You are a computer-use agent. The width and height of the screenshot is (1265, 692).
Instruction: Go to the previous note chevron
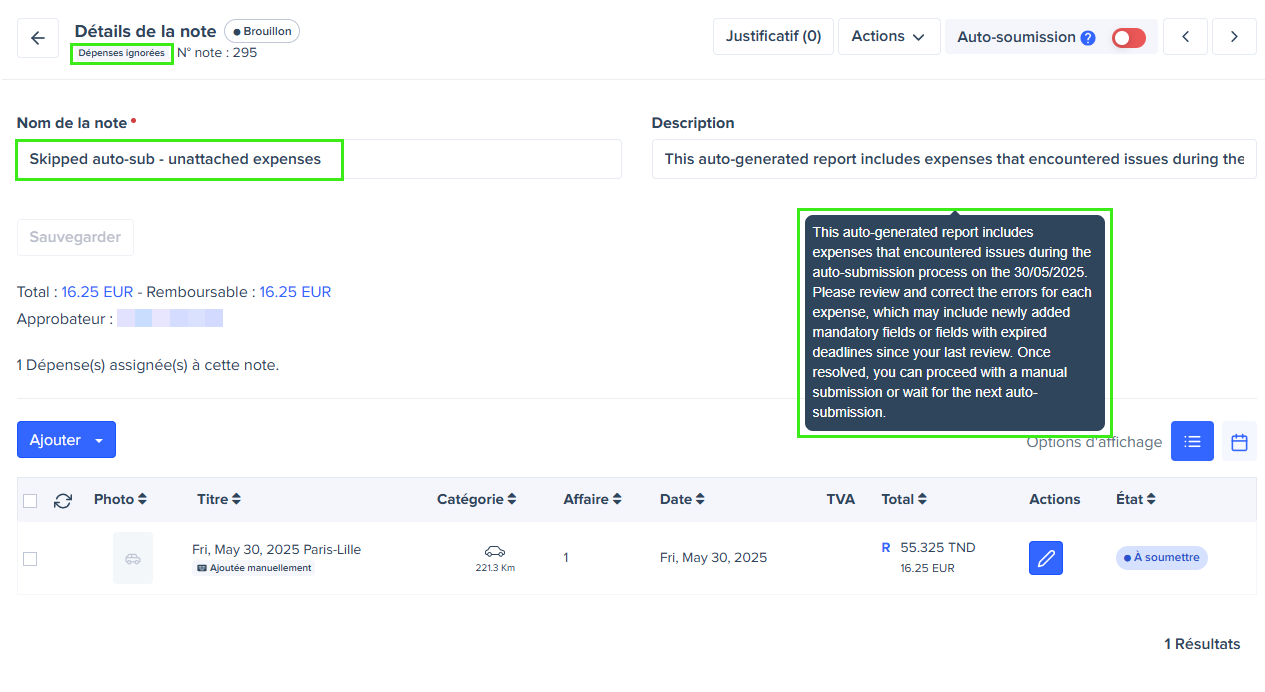[x=1186, y=37]
